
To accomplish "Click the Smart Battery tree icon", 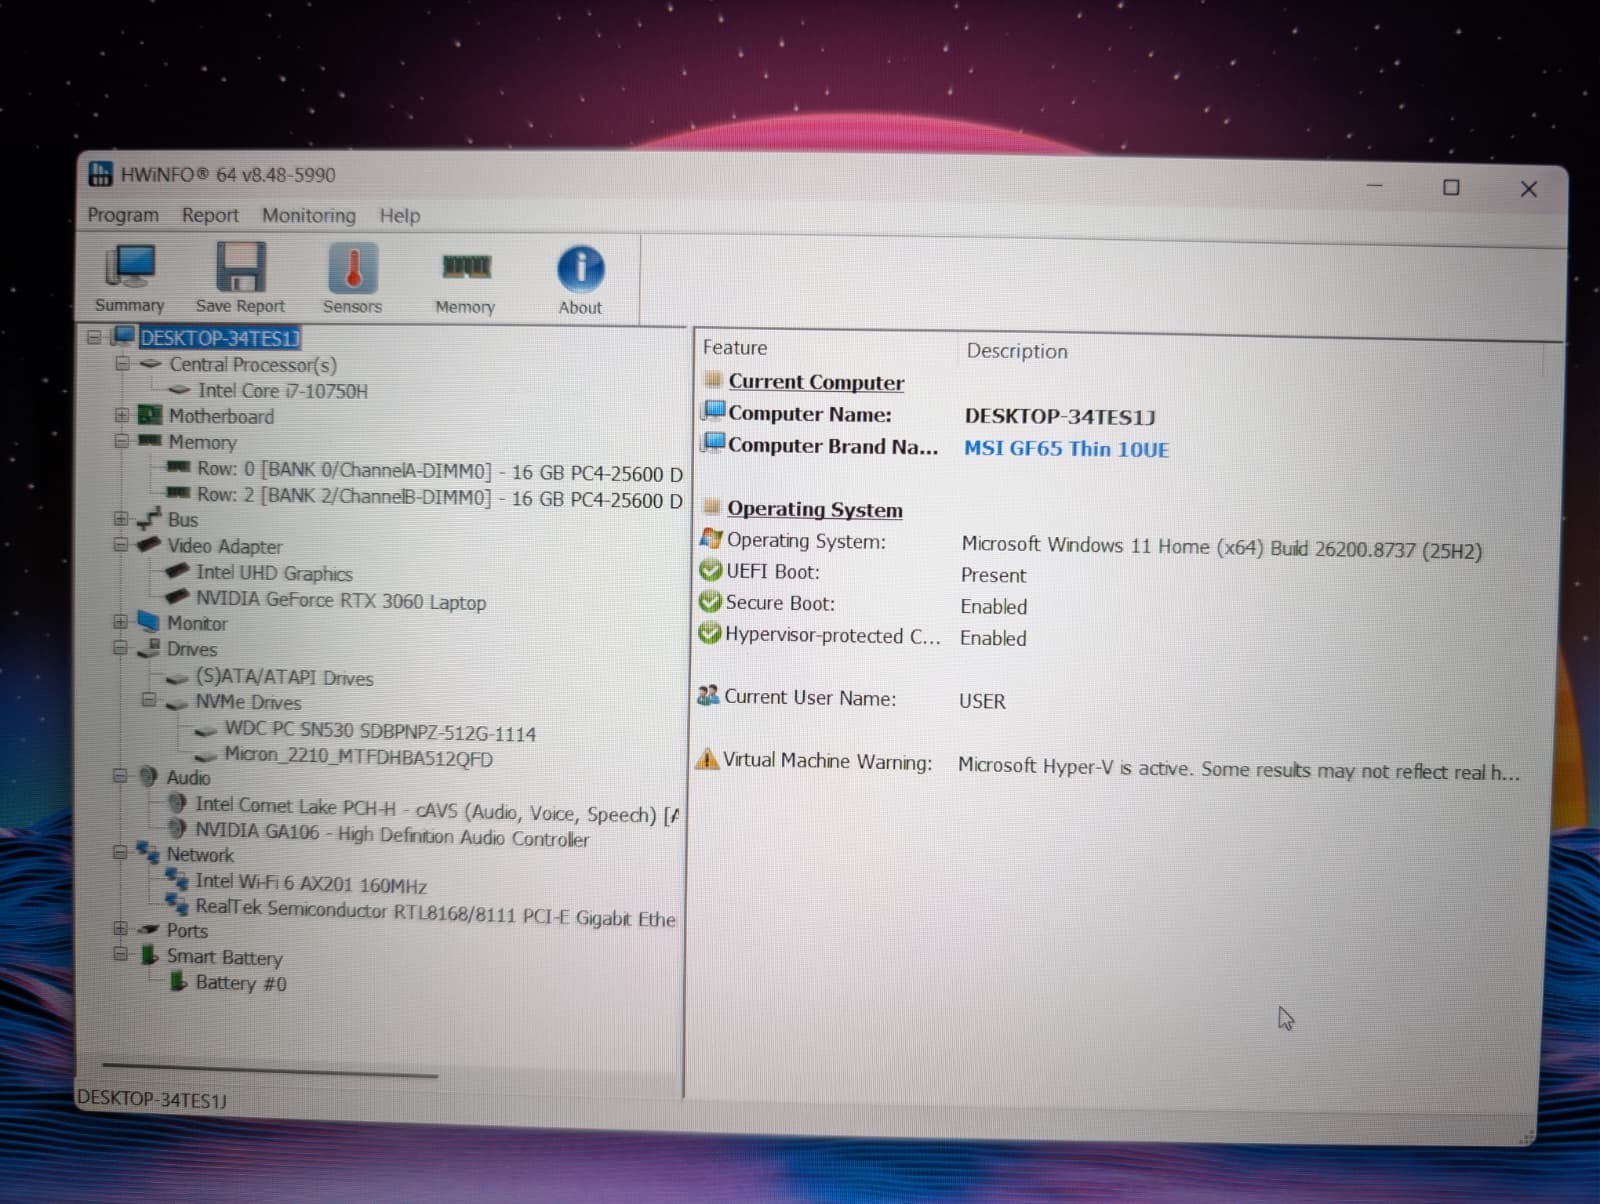I will click(149, 955).
